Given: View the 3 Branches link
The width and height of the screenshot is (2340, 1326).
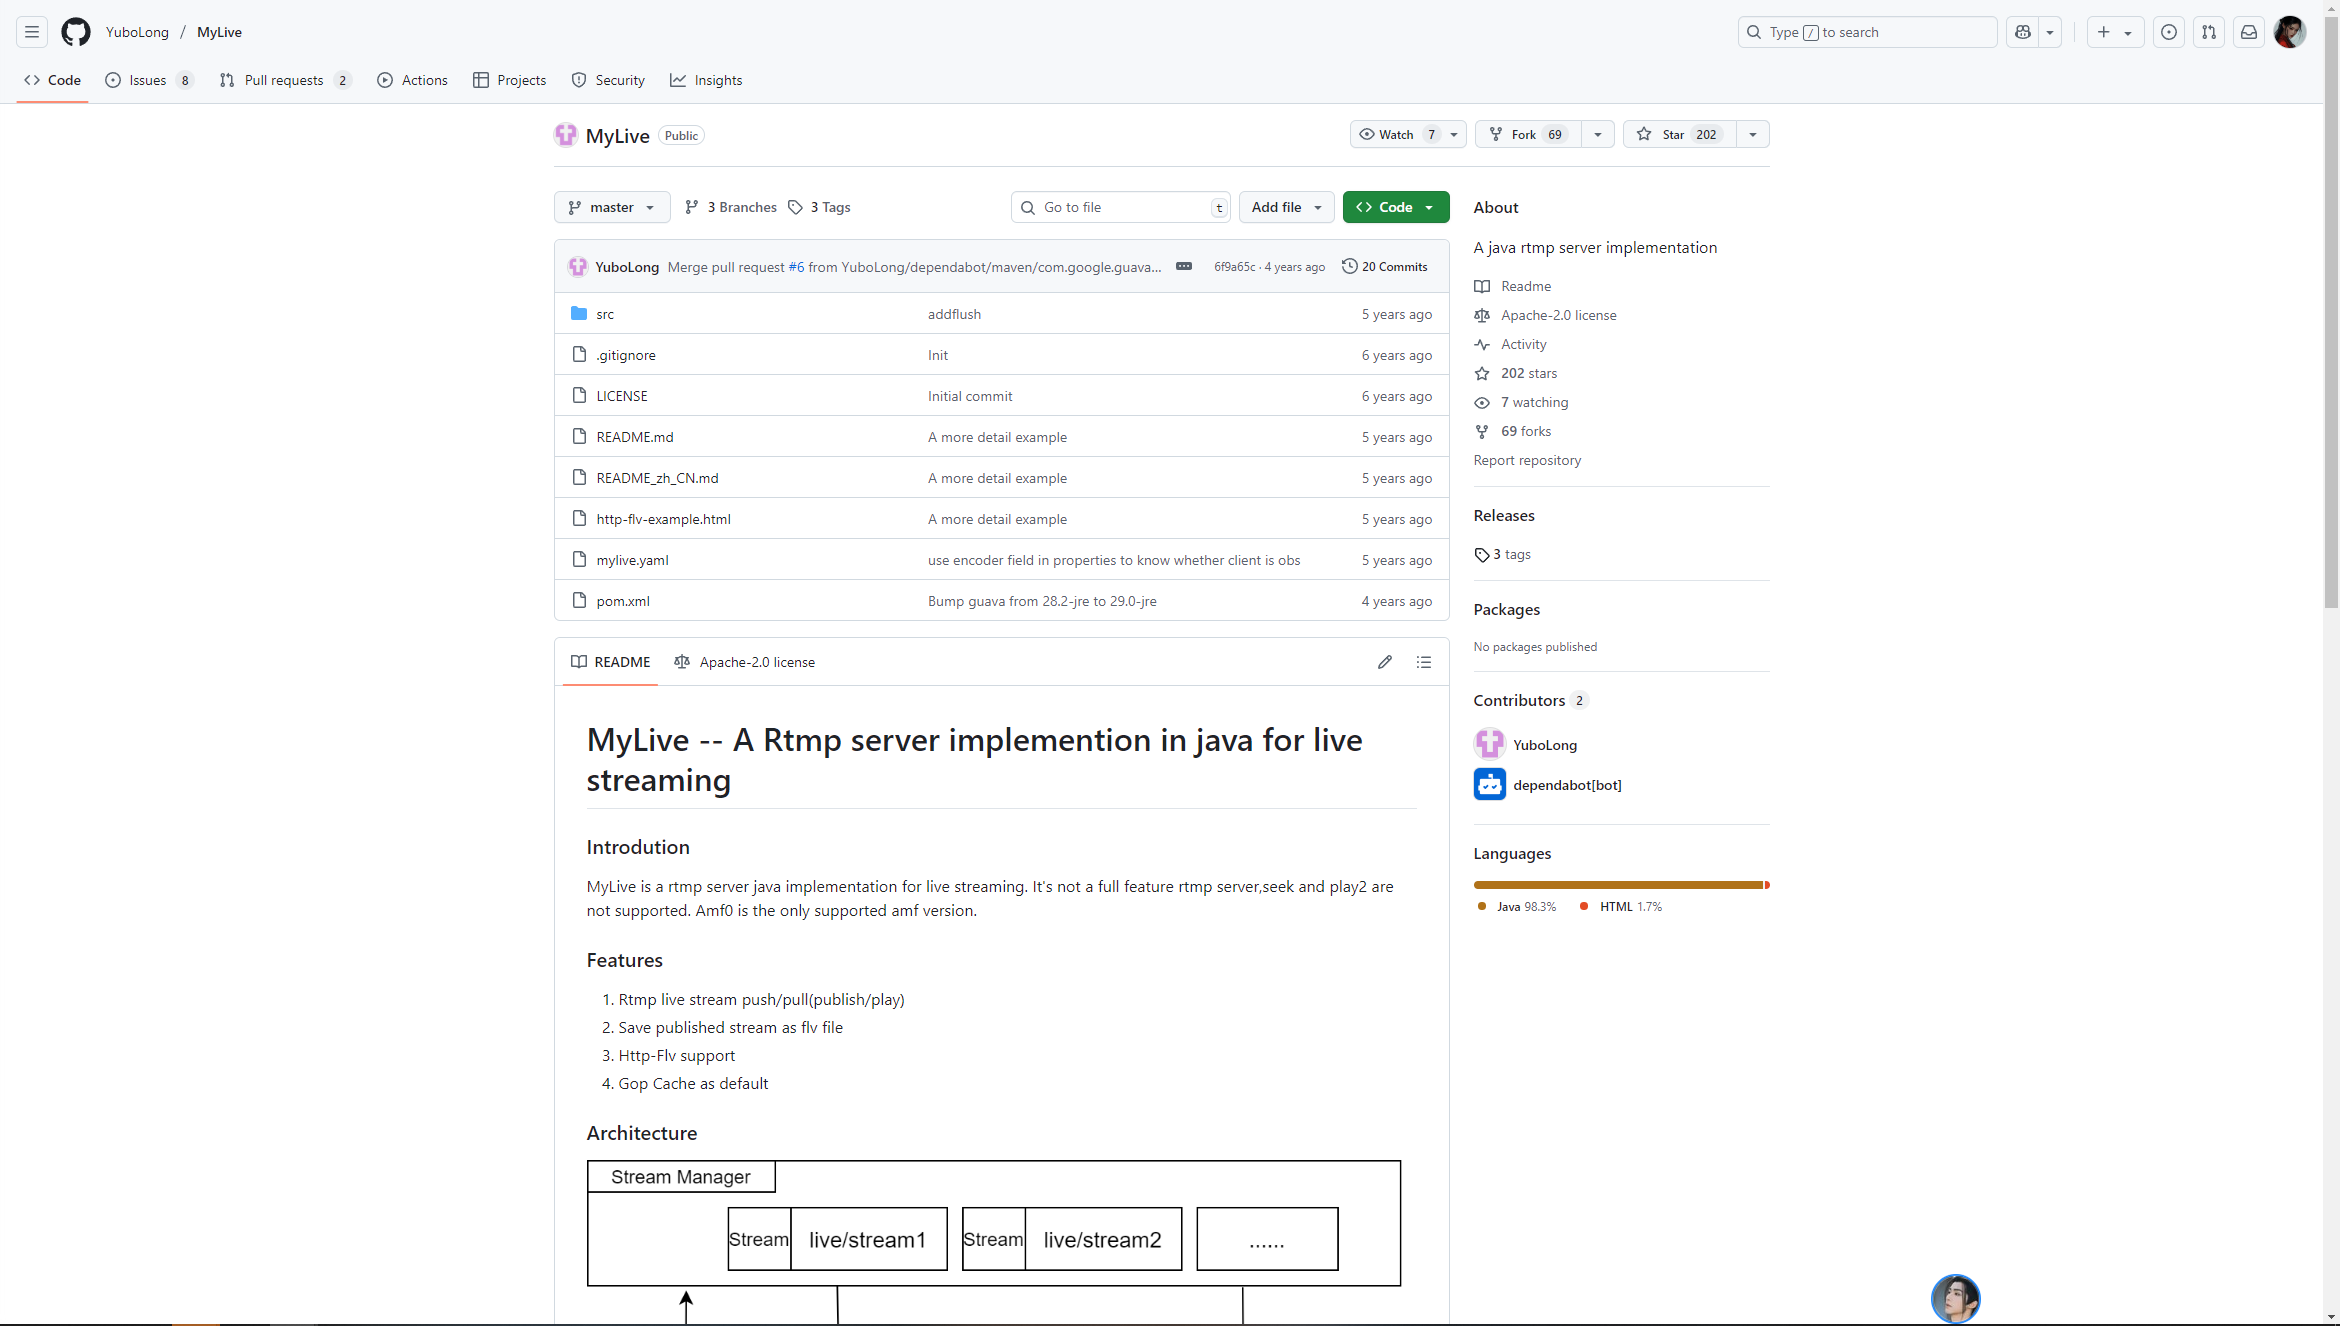Looking at the screenshot, I should pos(731,207).
